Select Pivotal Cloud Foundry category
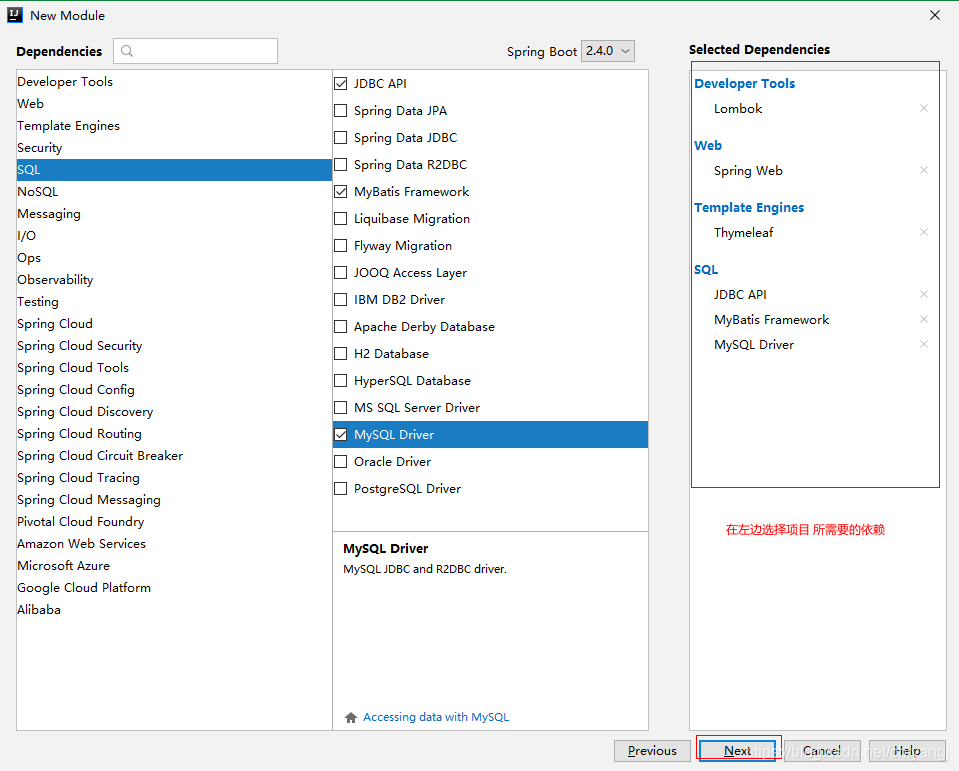The image size is (959, 771). click(x=174, y=522)
